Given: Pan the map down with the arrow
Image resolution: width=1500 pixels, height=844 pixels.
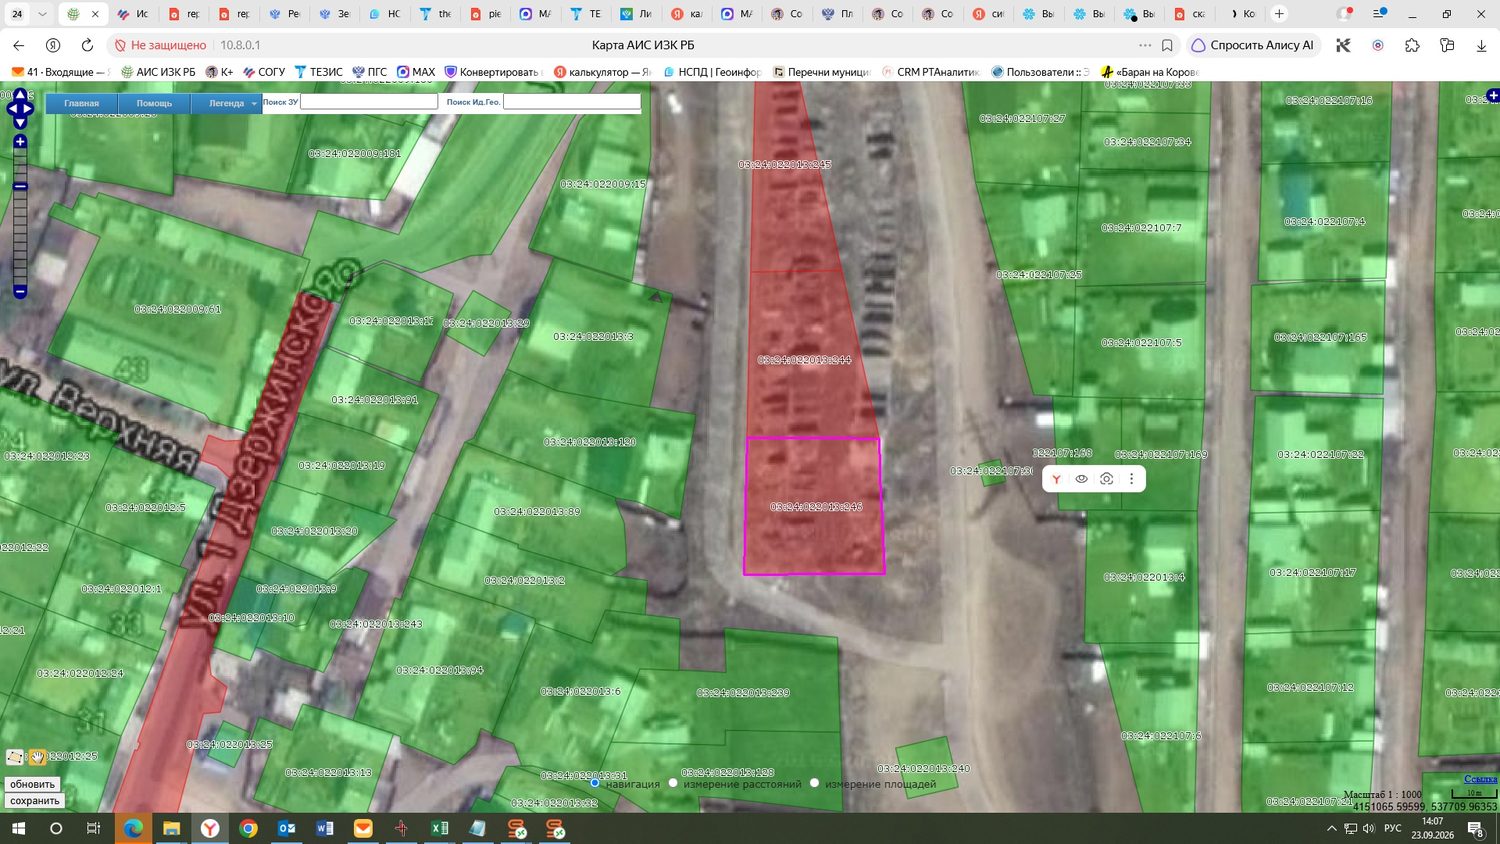Looking at the screenshot, I should (19, 122).
